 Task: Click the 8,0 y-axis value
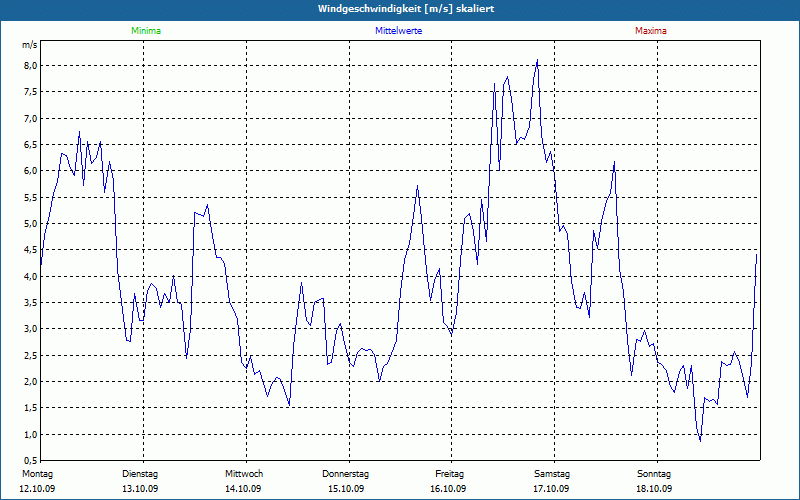point(30,66)
